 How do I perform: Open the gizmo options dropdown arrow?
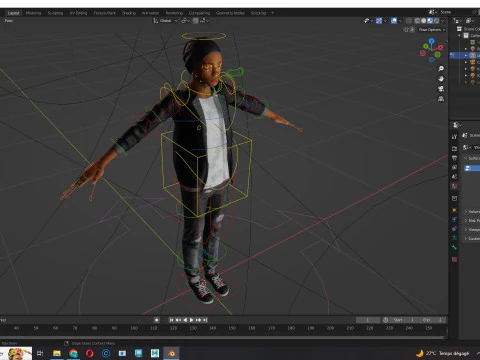pyautogui.click(x=385, y=21)
